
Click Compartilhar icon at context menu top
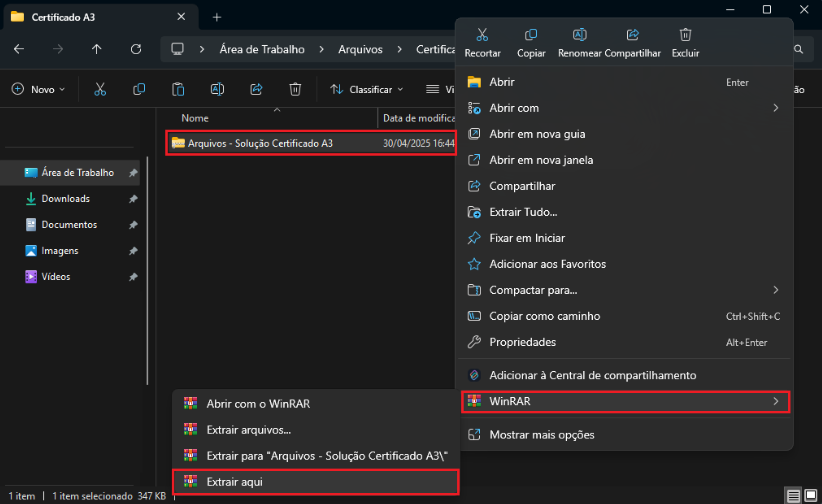click(x=633, y=35)
